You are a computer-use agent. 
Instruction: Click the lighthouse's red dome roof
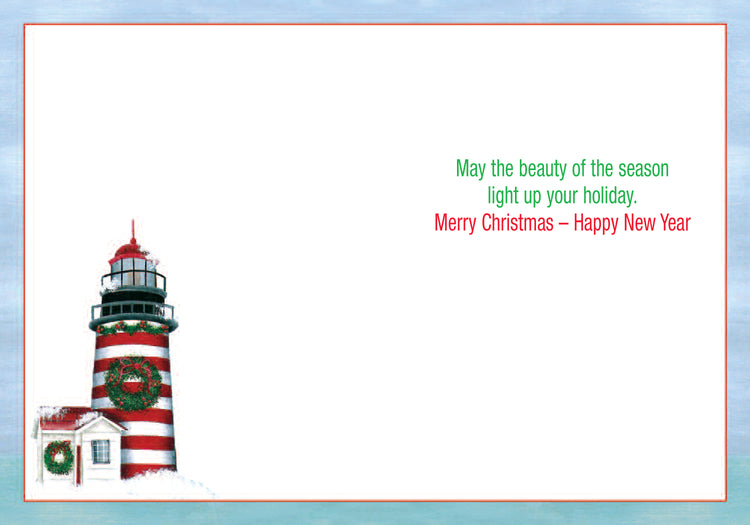[132, 249]
